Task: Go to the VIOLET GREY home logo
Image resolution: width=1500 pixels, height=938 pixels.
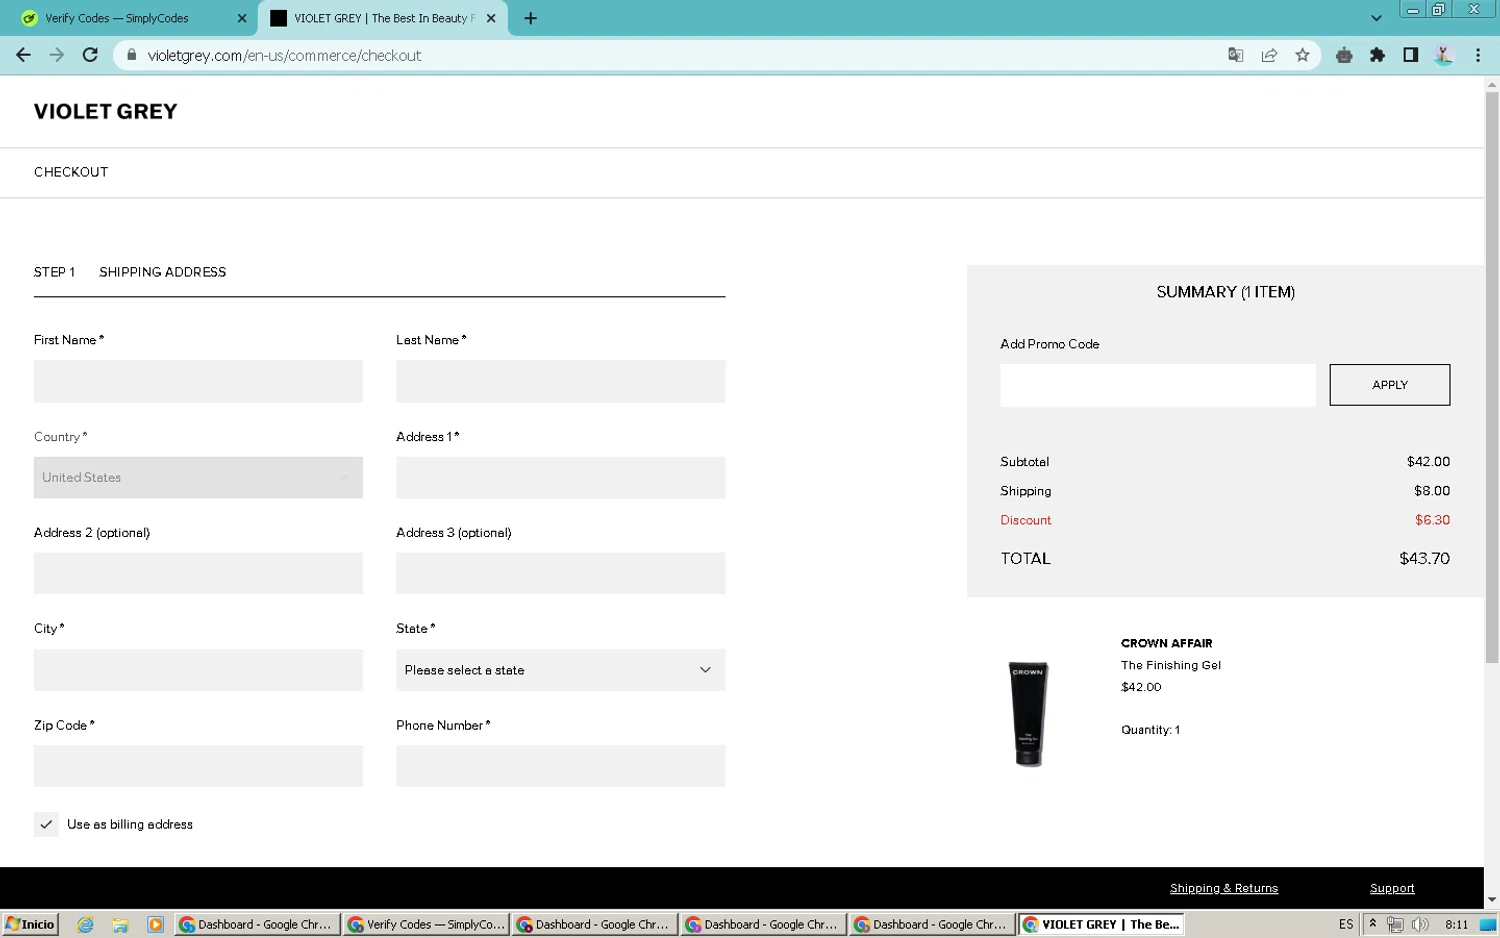Action: (105, 111)
